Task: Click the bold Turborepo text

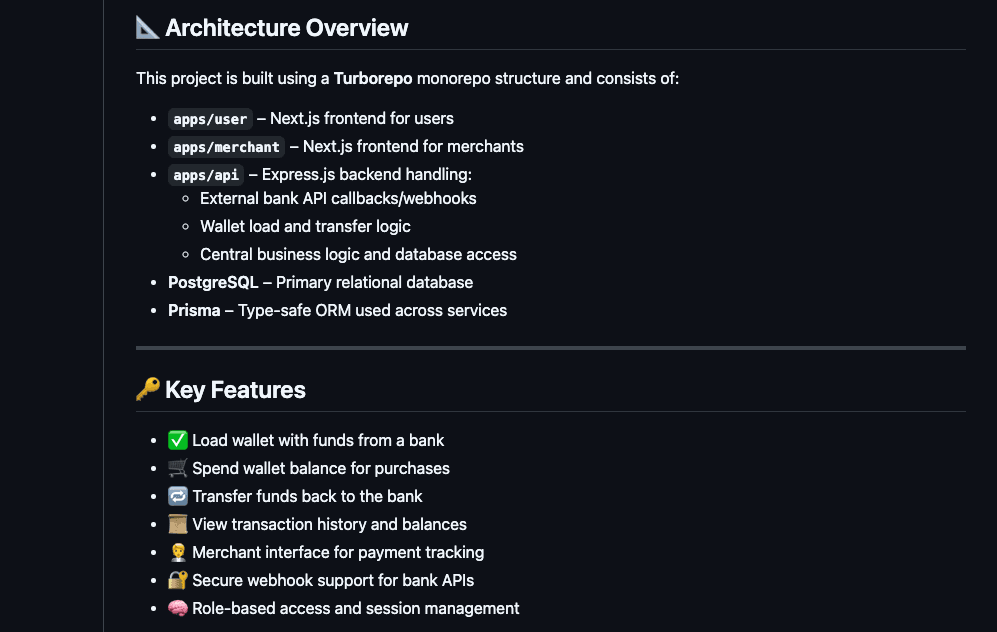Action: [x=373, y=78]
